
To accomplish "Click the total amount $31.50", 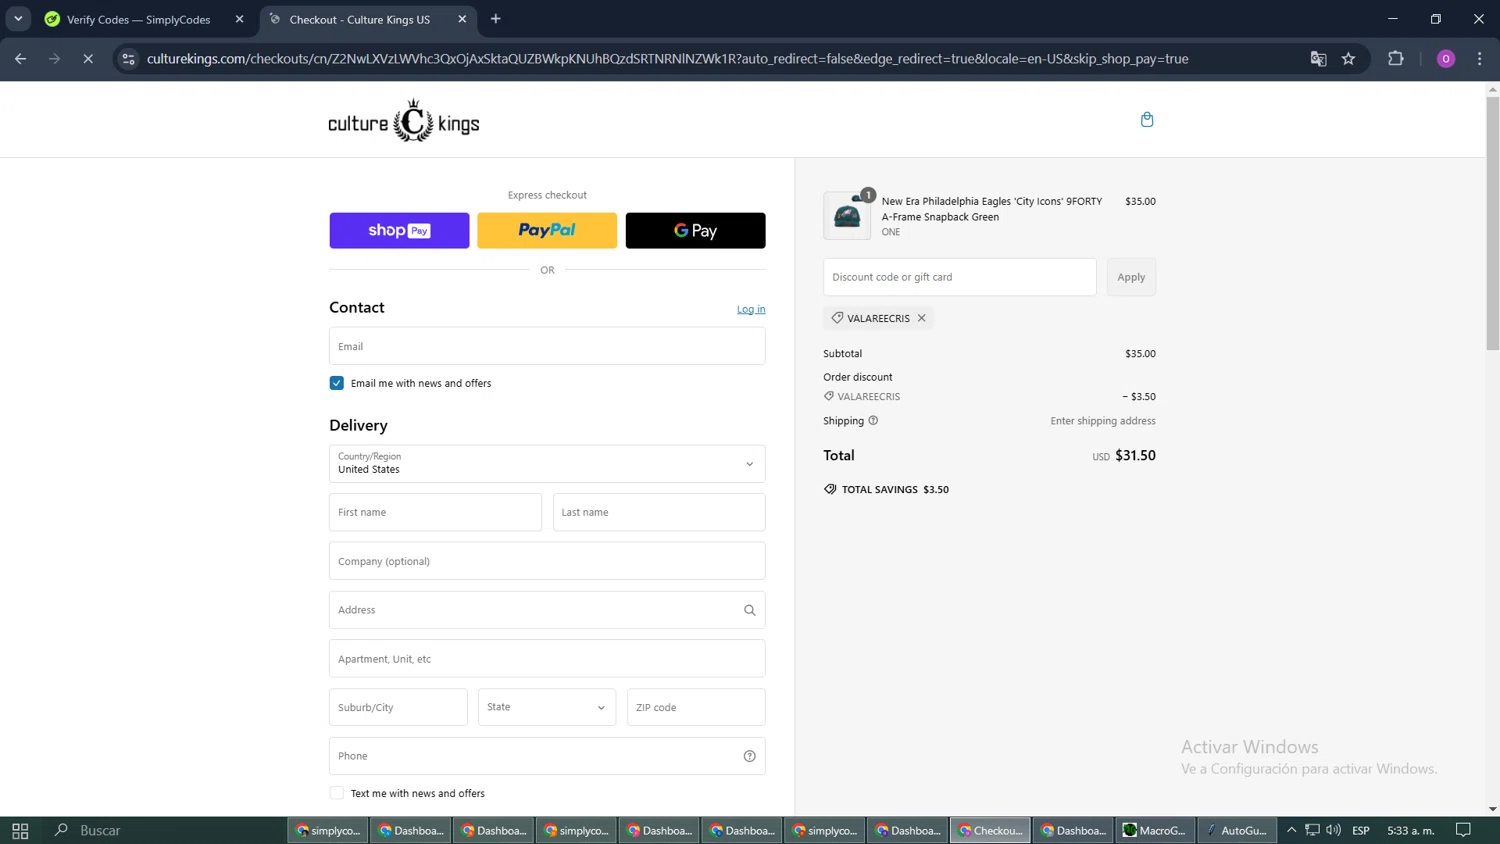I will [1135, 455].
